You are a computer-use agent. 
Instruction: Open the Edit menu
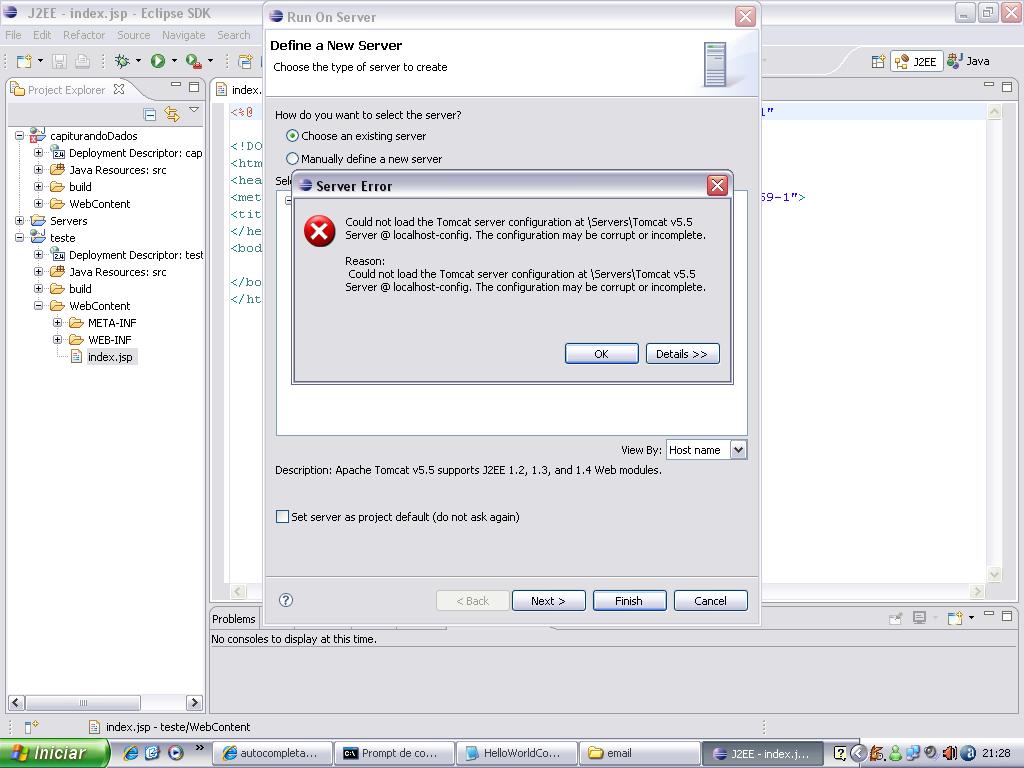coord(42,35)
